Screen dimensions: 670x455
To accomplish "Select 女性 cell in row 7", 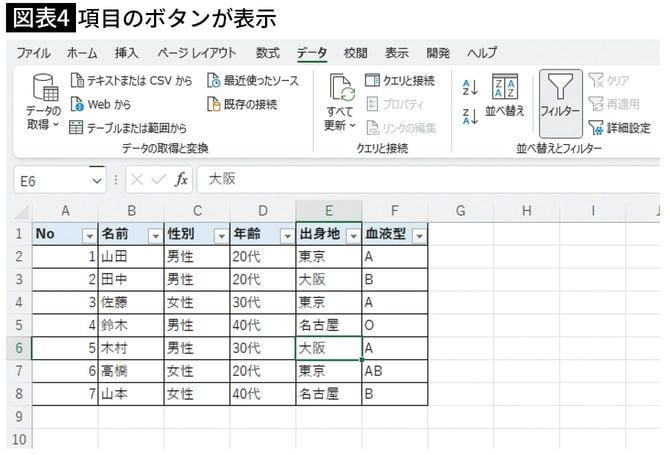I will [197, 371].
